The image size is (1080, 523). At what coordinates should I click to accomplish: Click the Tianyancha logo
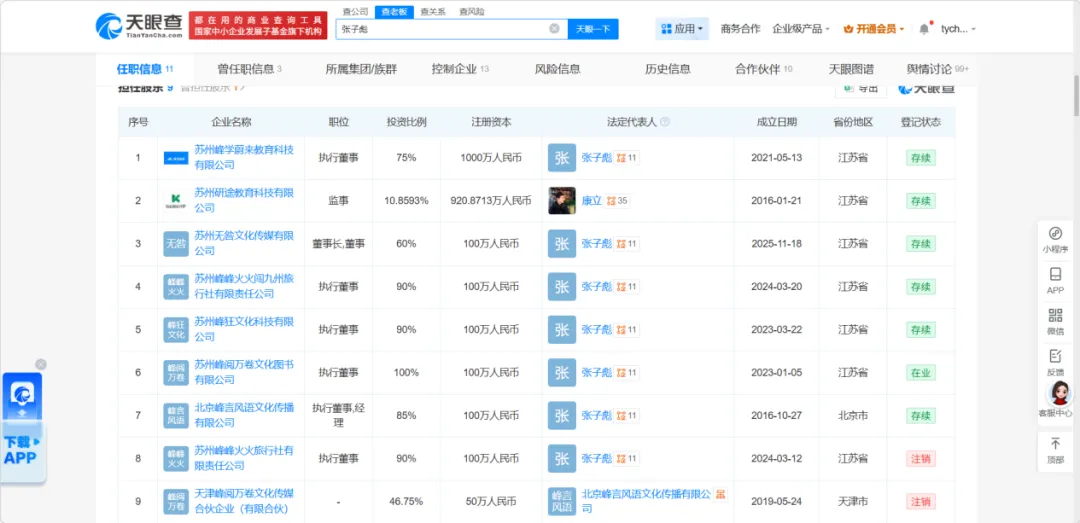pyautogui.click(x=138, y=26)
